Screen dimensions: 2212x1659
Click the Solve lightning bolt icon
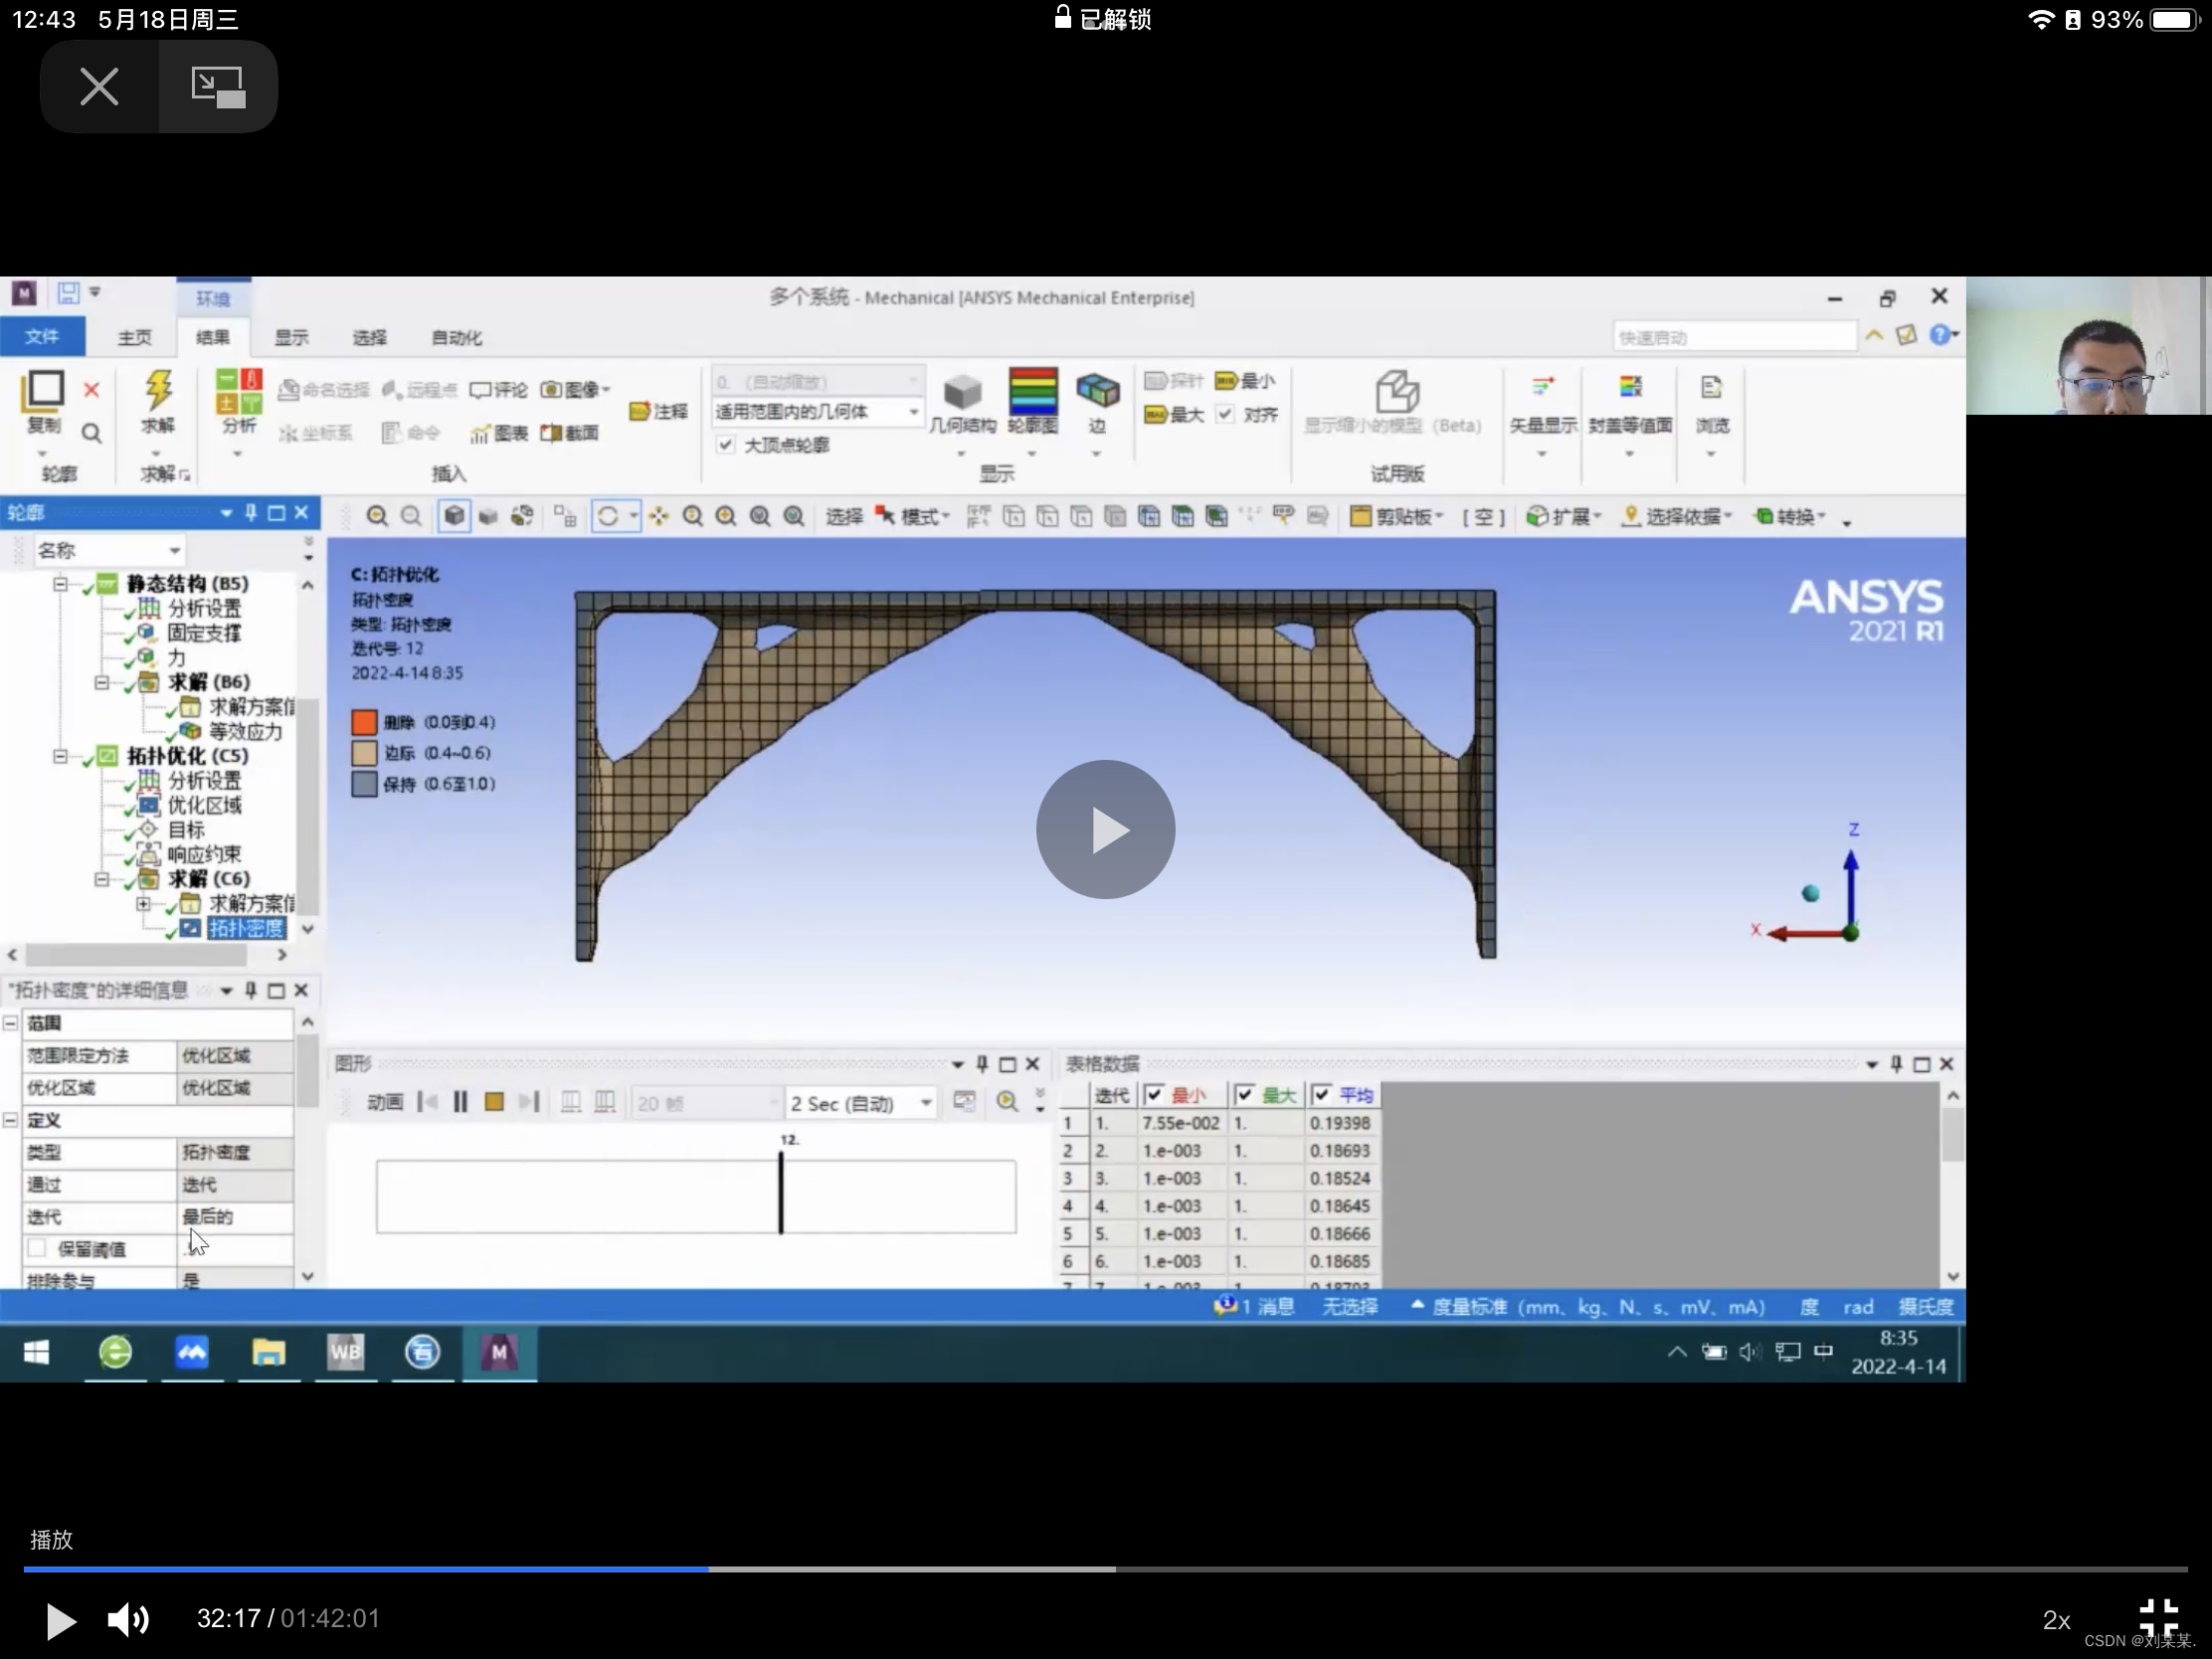tap(157, 391)
